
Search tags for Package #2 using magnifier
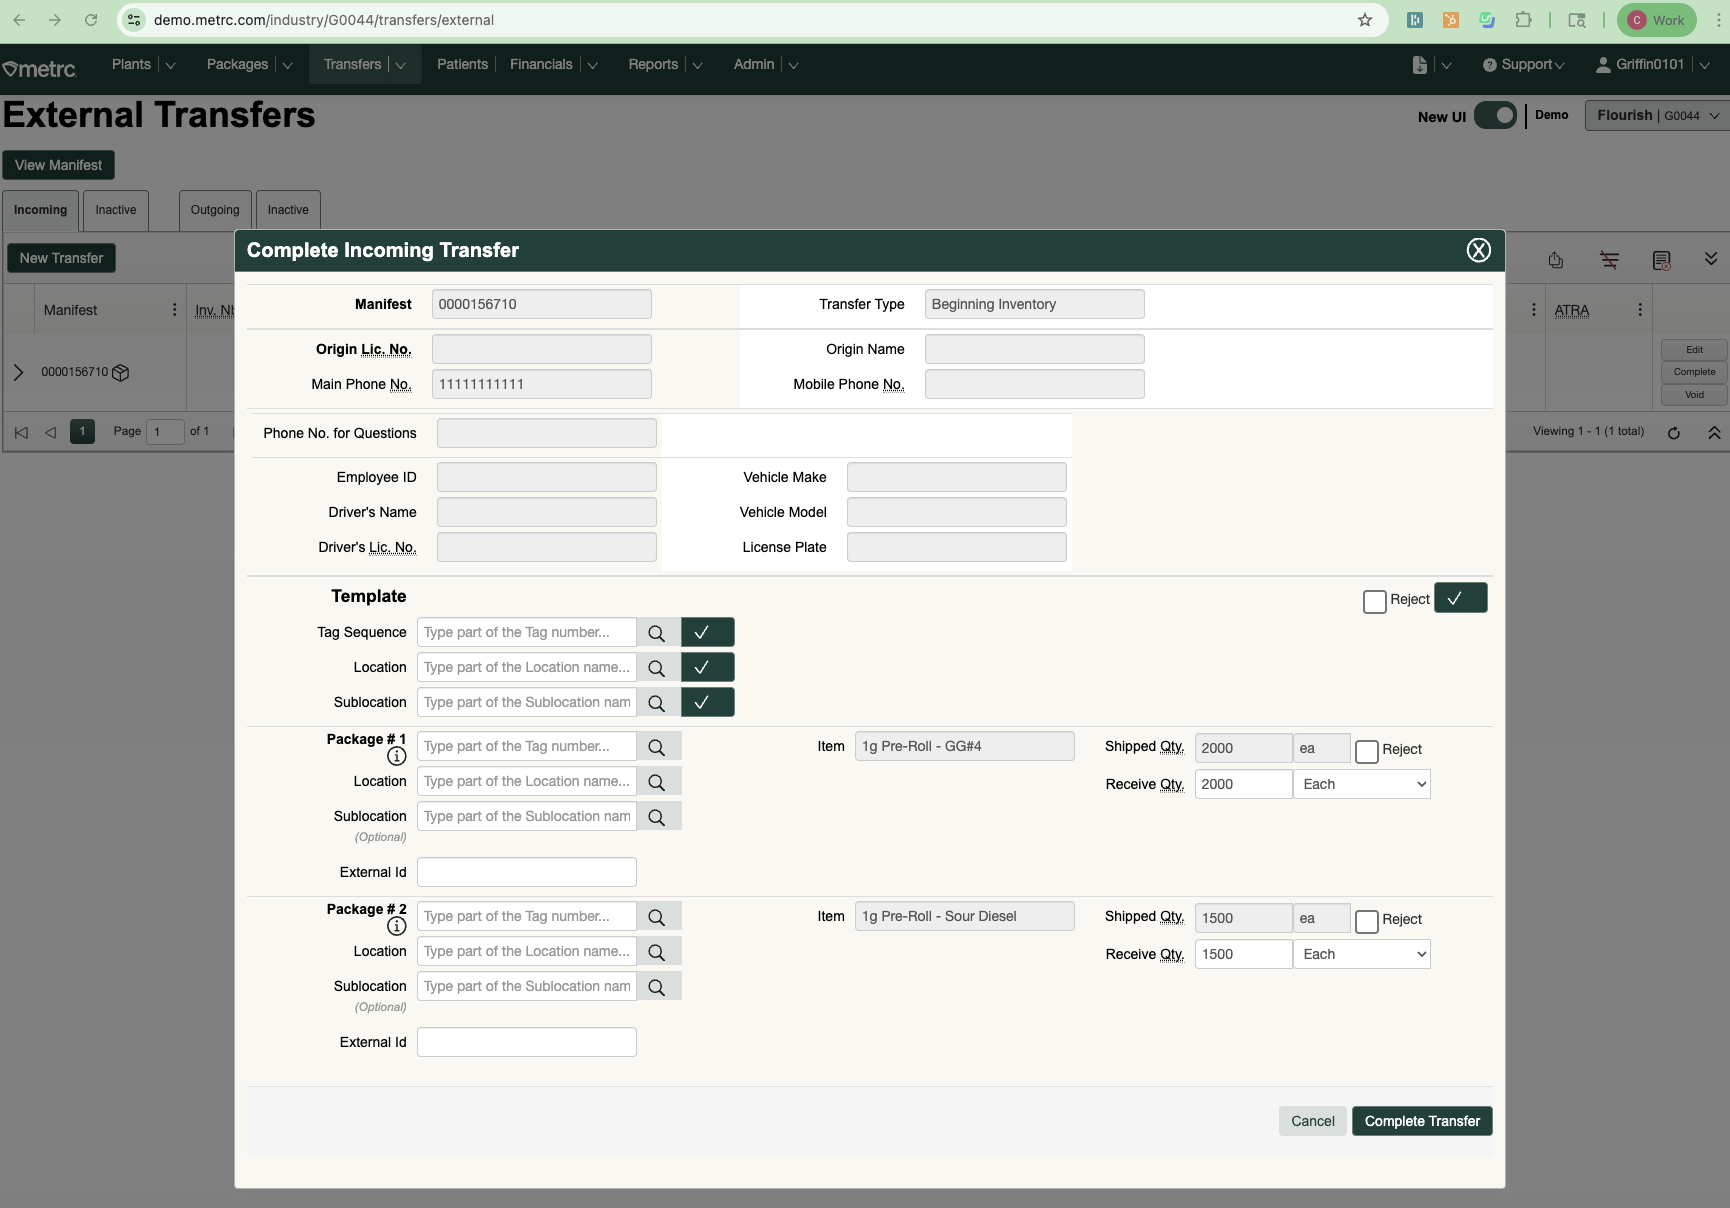coord(656,917)
